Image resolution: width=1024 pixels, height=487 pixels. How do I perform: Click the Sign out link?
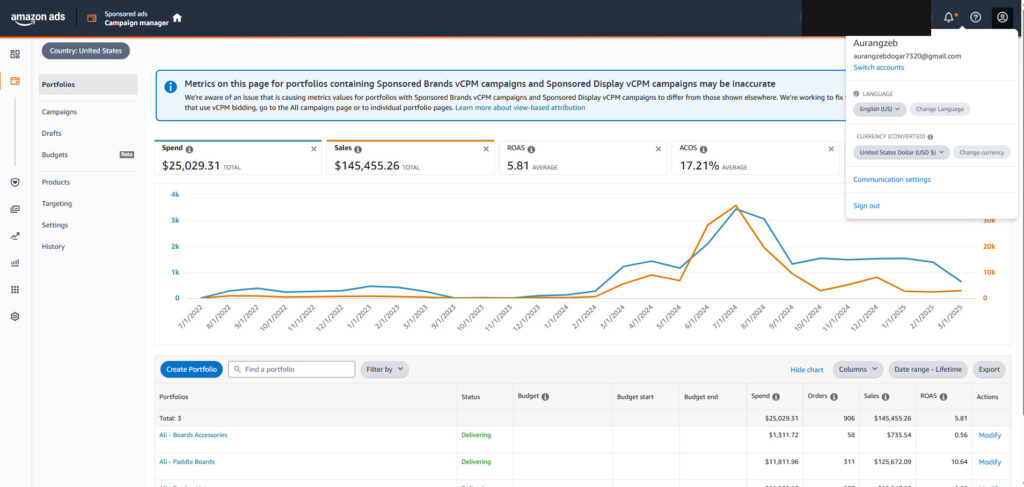(866, 206)
